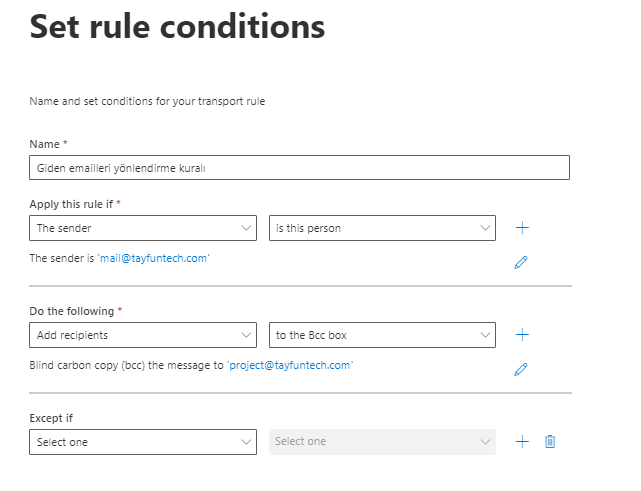
Task: Click the 'Do the following' label
Action: tap(73, 311)
